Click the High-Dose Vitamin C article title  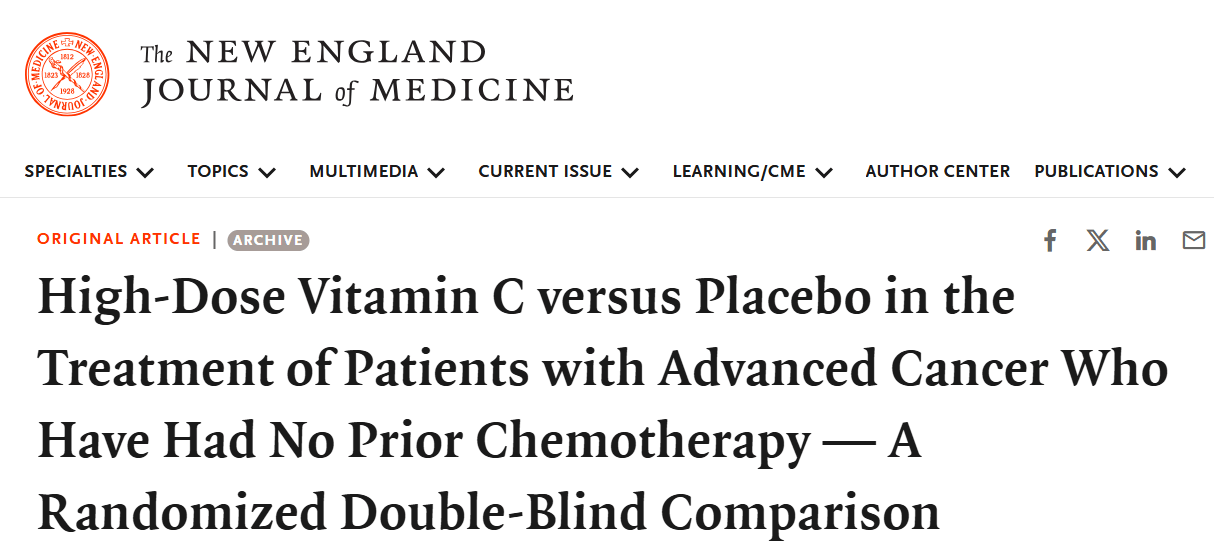pos(603,405)
